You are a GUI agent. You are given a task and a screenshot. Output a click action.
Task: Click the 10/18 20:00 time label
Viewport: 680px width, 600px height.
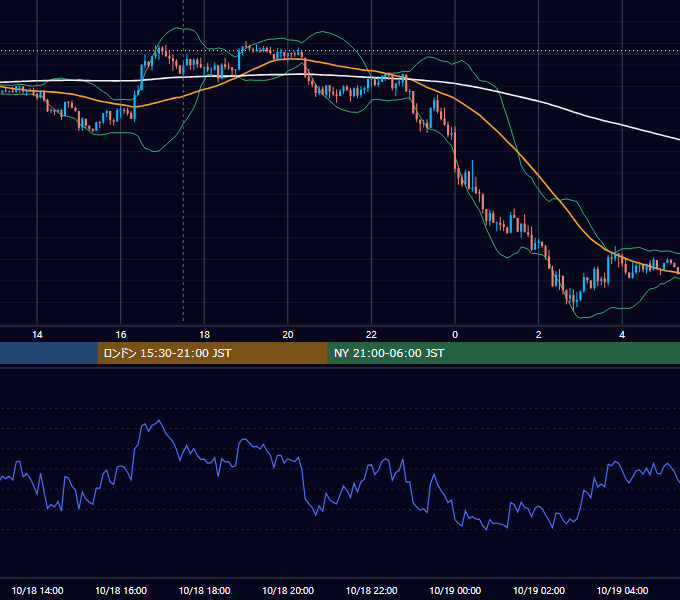tap(288, 590)
